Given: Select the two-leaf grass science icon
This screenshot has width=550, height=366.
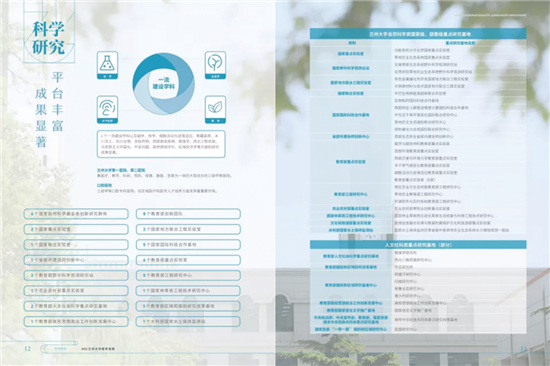Looking at the screenshot, I should (x=215, y=109).
